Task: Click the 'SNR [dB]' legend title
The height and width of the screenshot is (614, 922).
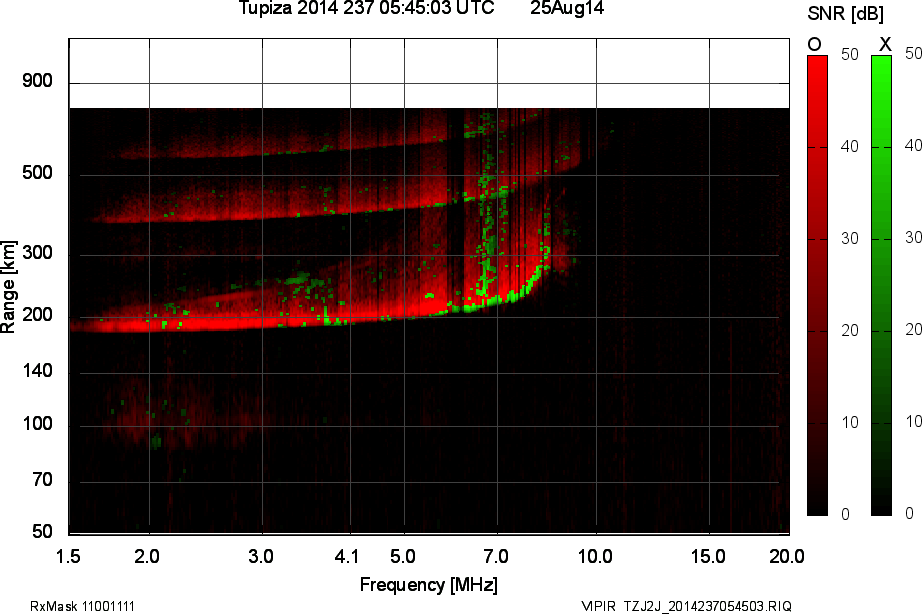Action: (x=845, y=13)
